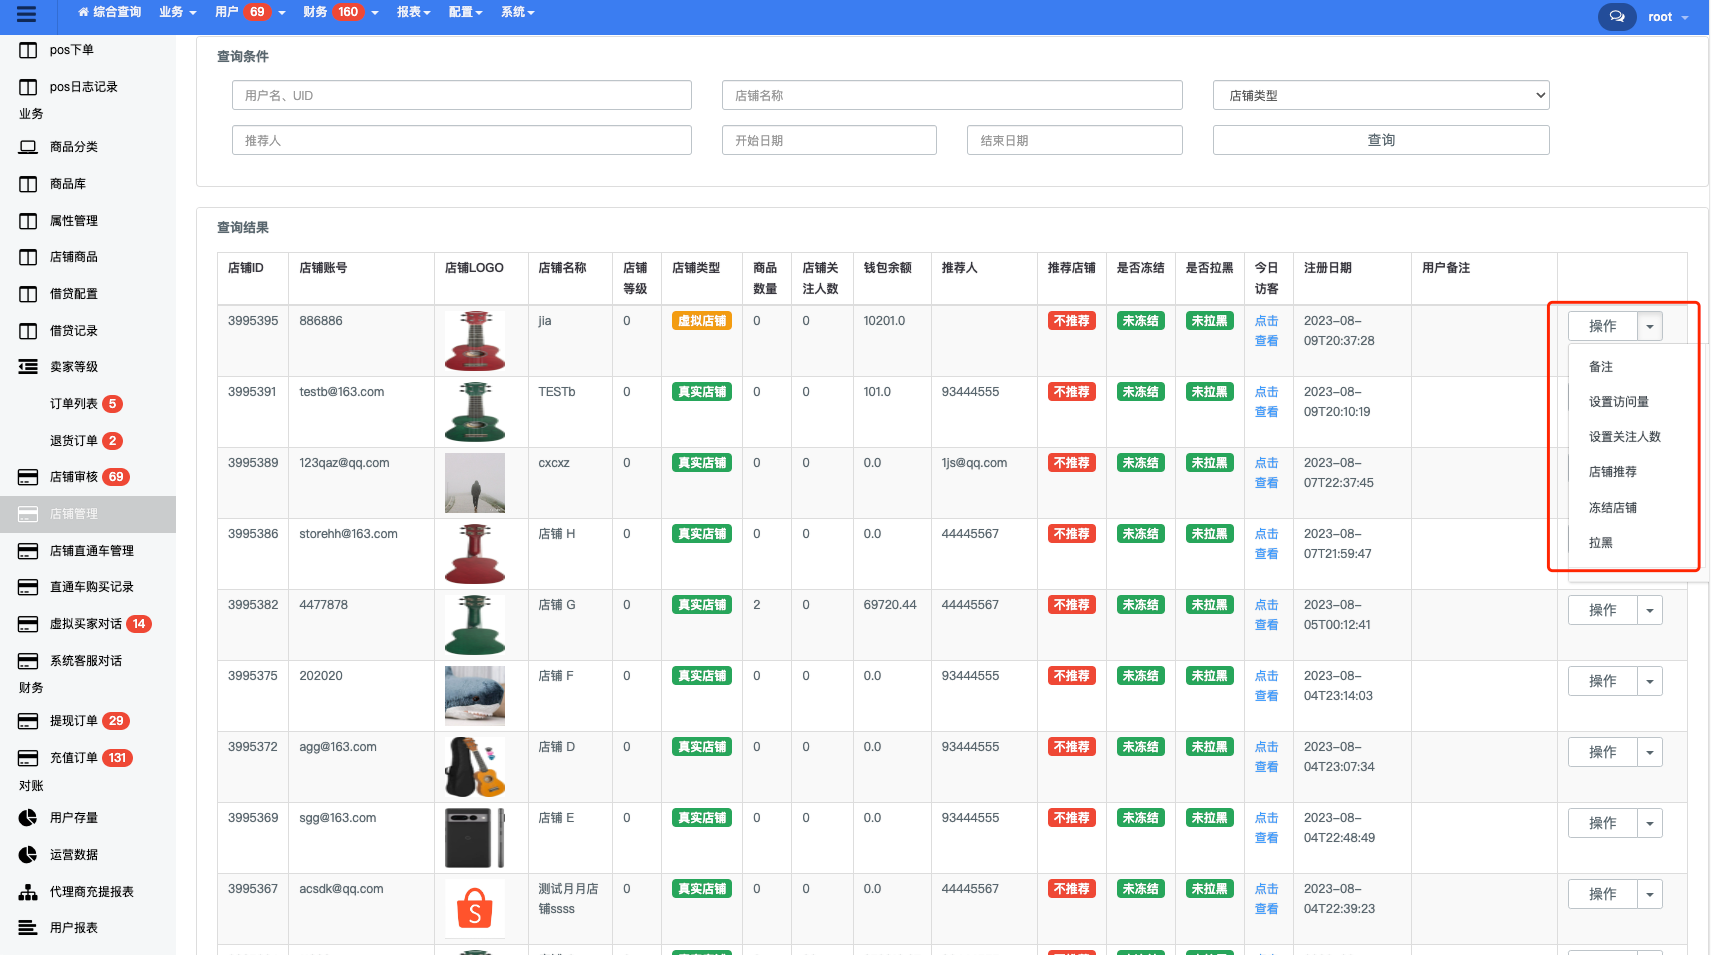Click the 直通车购买记录 card icon
1711x955 pixels.
[x=28, y=587]
